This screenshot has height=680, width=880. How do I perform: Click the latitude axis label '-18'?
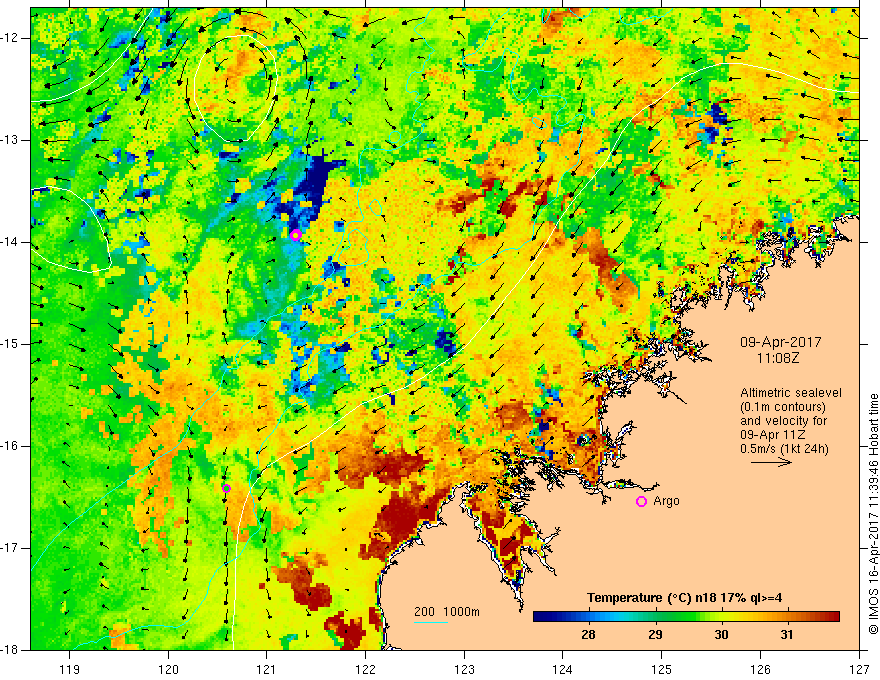10,650
